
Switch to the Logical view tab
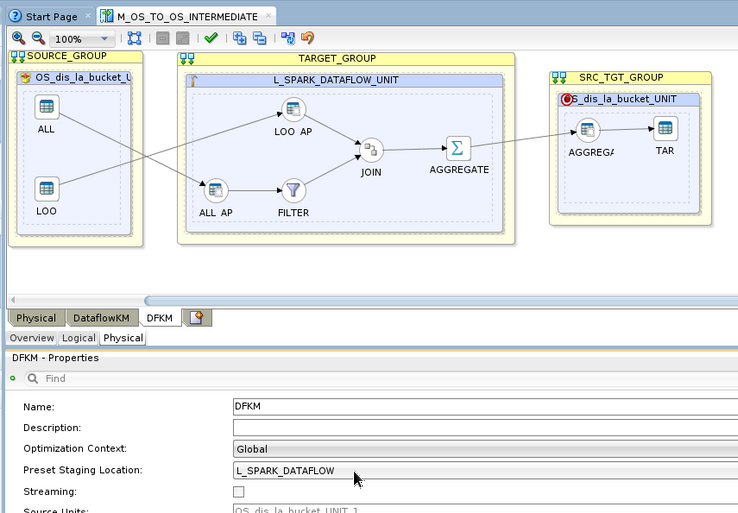(79, 338)
